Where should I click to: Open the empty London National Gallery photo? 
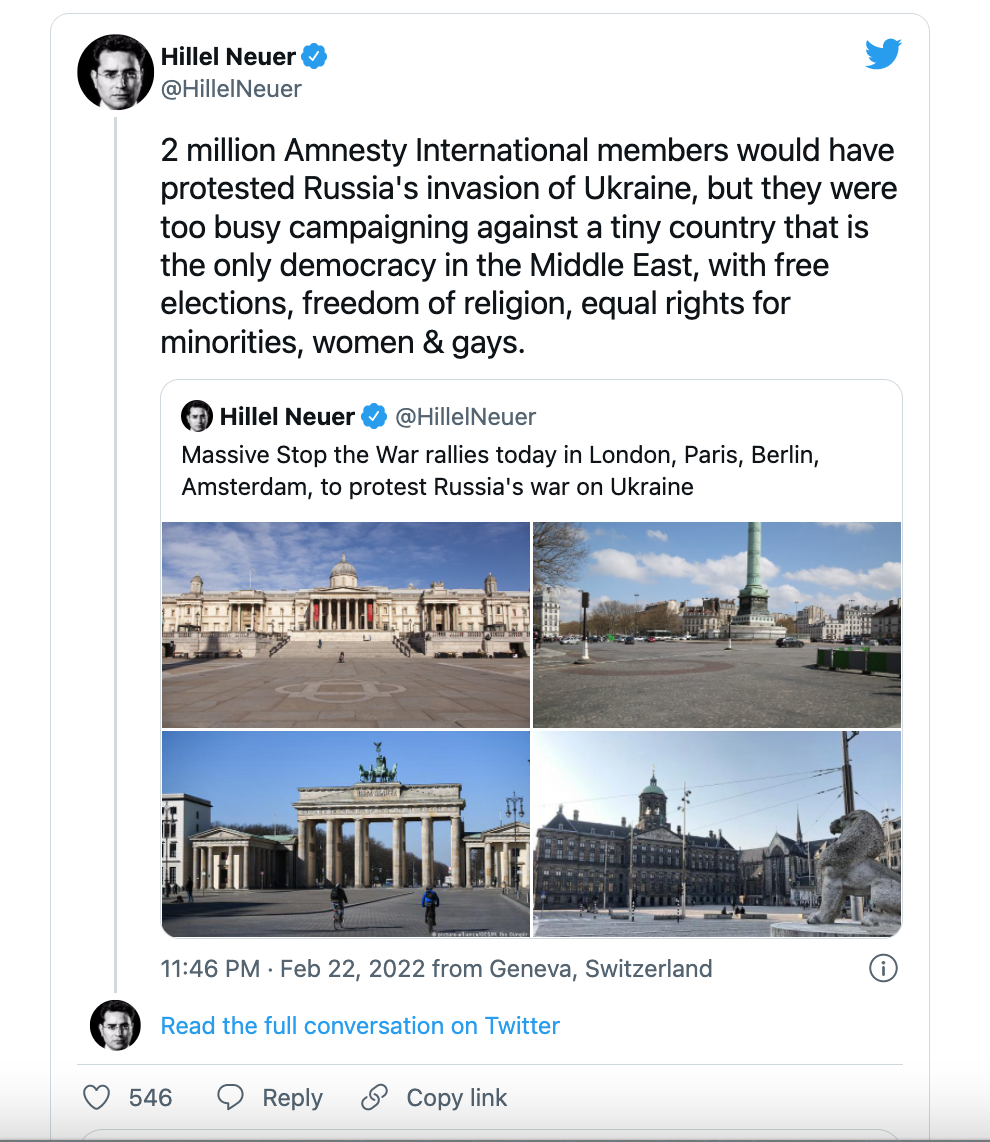point(346,625)
